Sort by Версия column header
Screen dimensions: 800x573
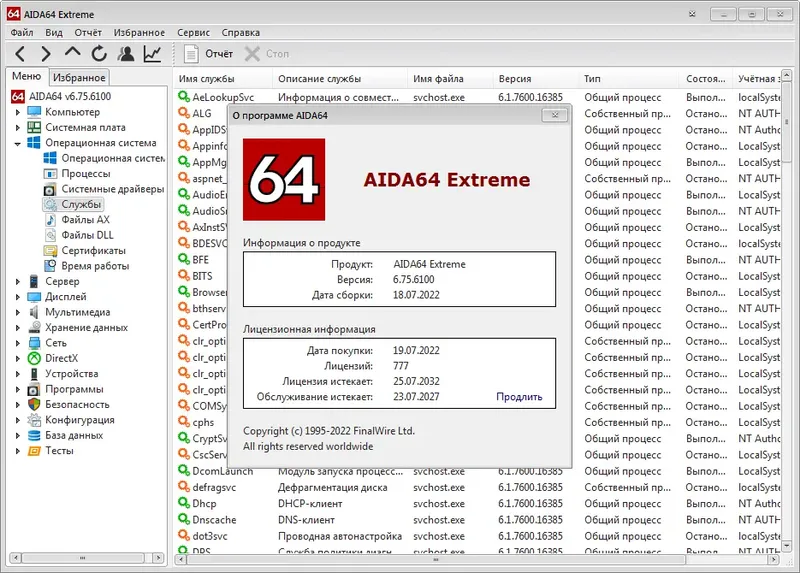coord(536,79)
